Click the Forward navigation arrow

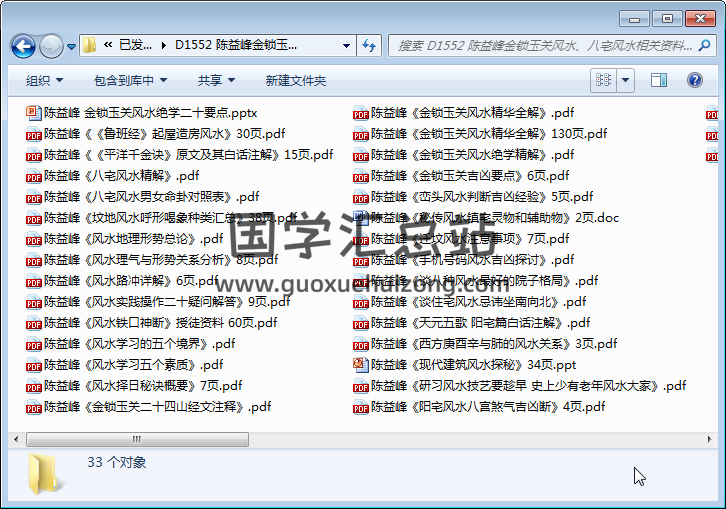51,46
